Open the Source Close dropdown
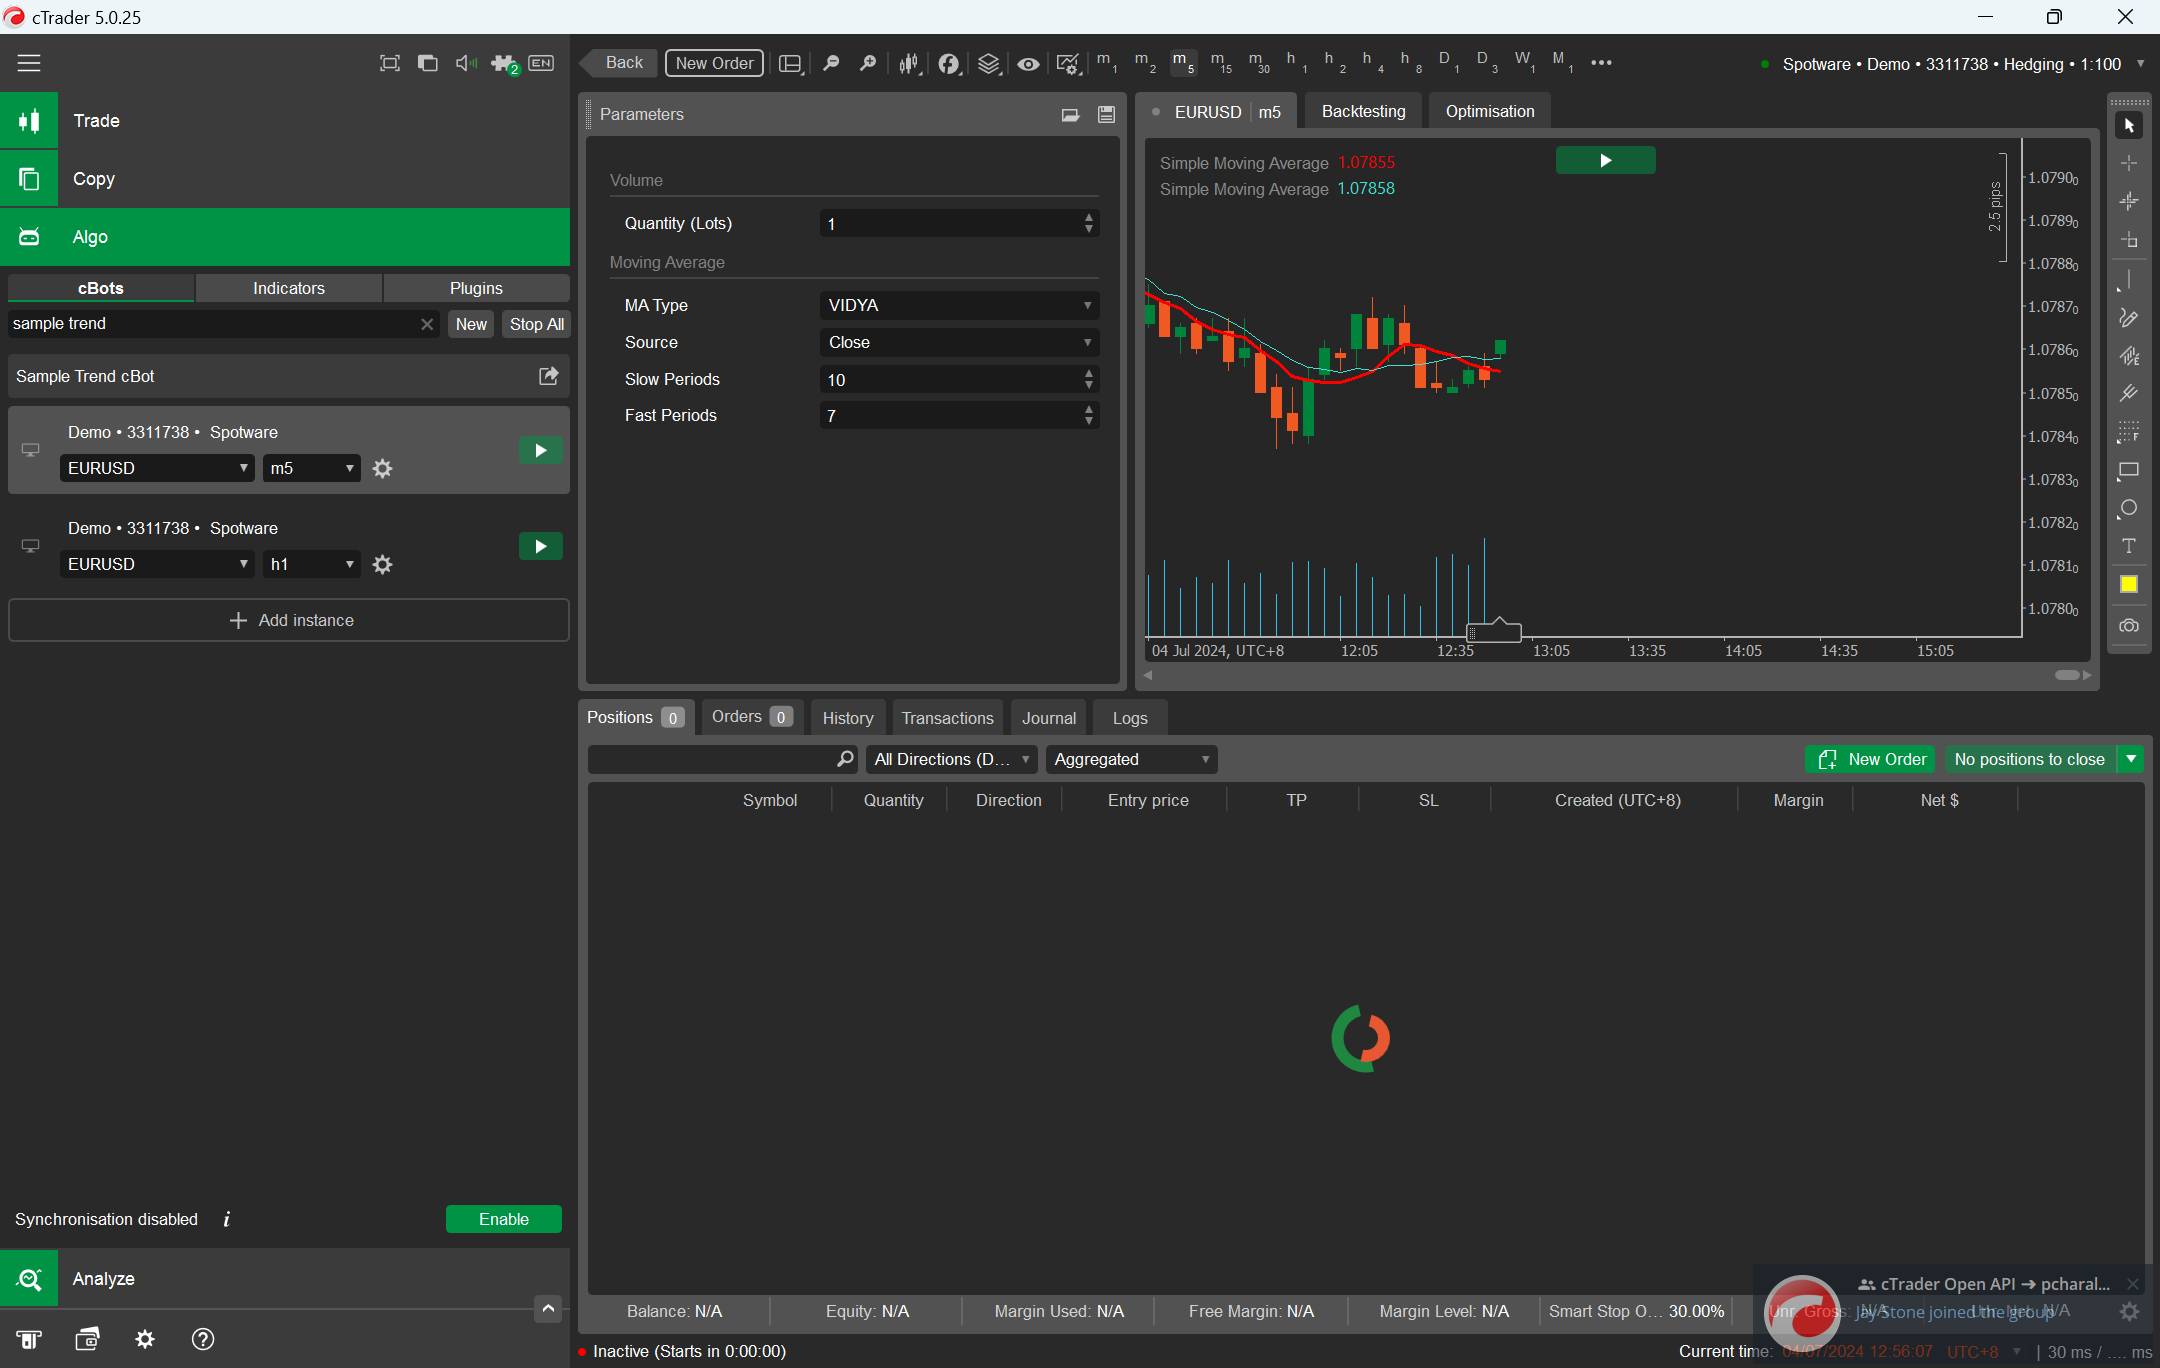Viewport: 2160px width, 1368px height. (959, 342)
